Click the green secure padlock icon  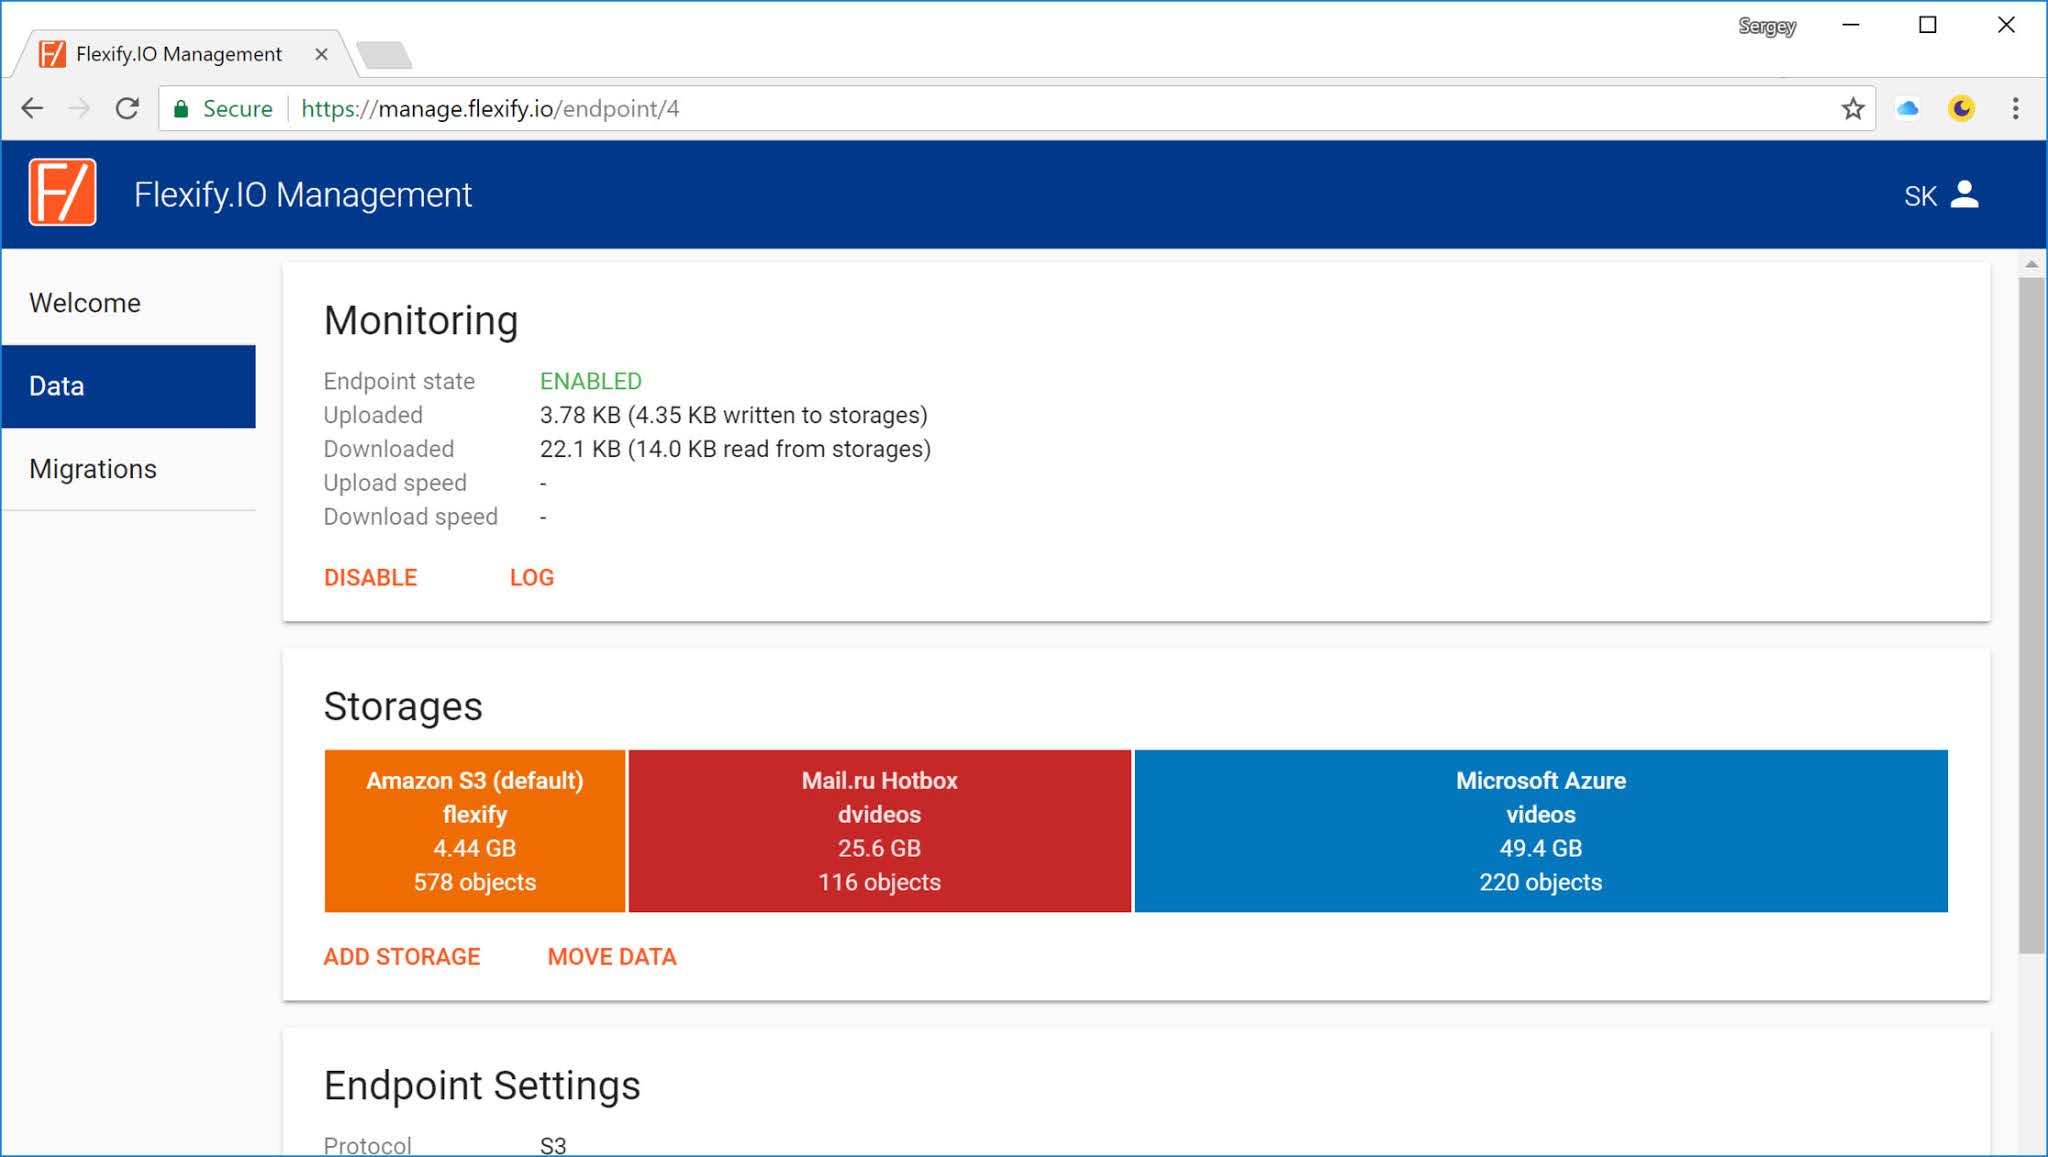181,108
